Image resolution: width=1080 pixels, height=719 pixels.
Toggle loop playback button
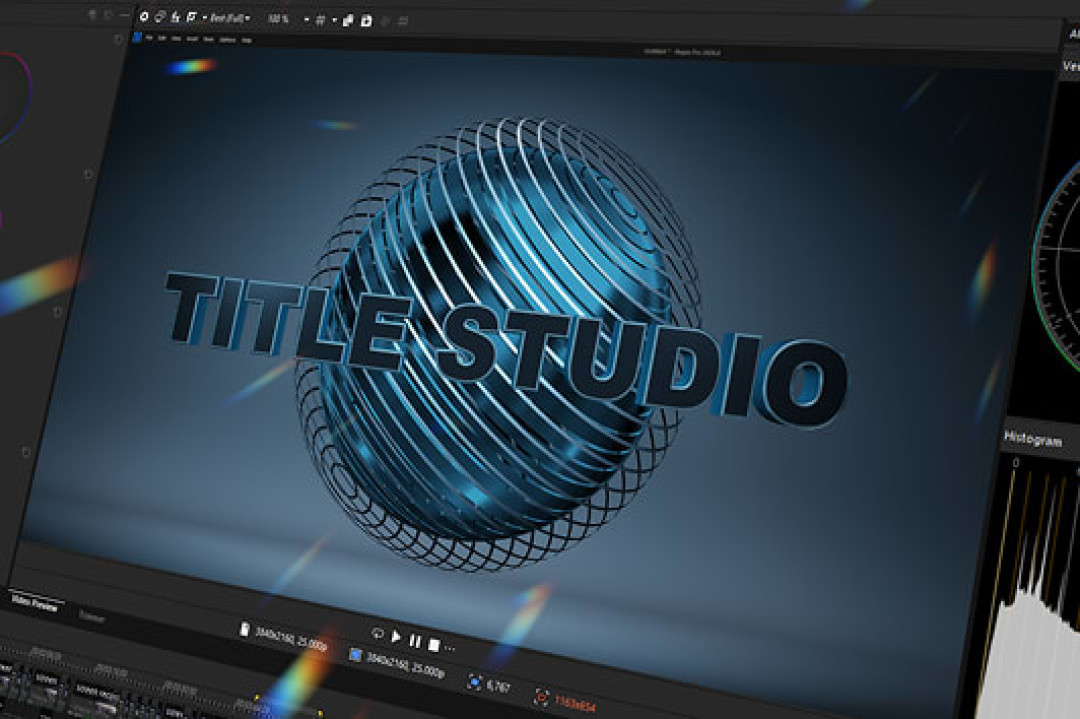click(x=377, y=632)
